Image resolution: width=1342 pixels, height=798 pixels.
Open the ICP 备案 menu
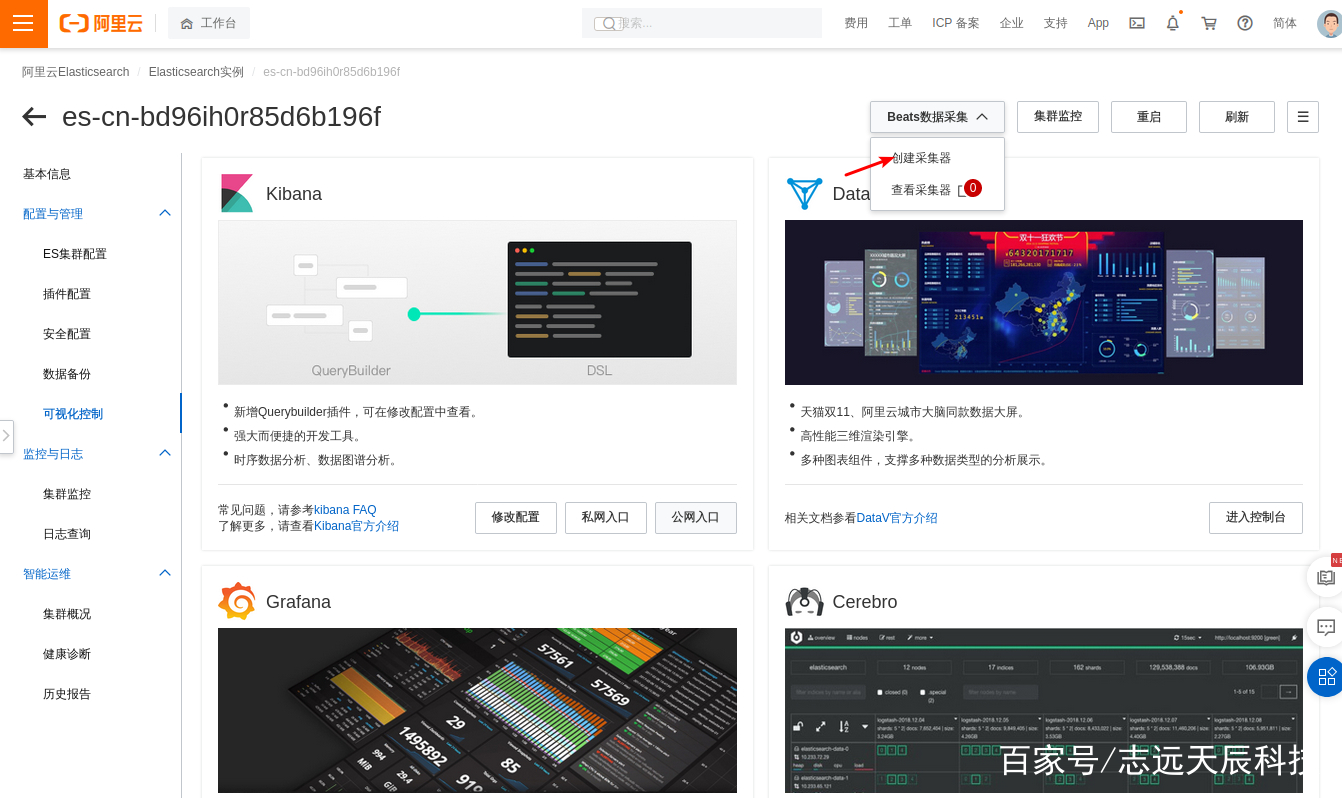pos(956,23)
